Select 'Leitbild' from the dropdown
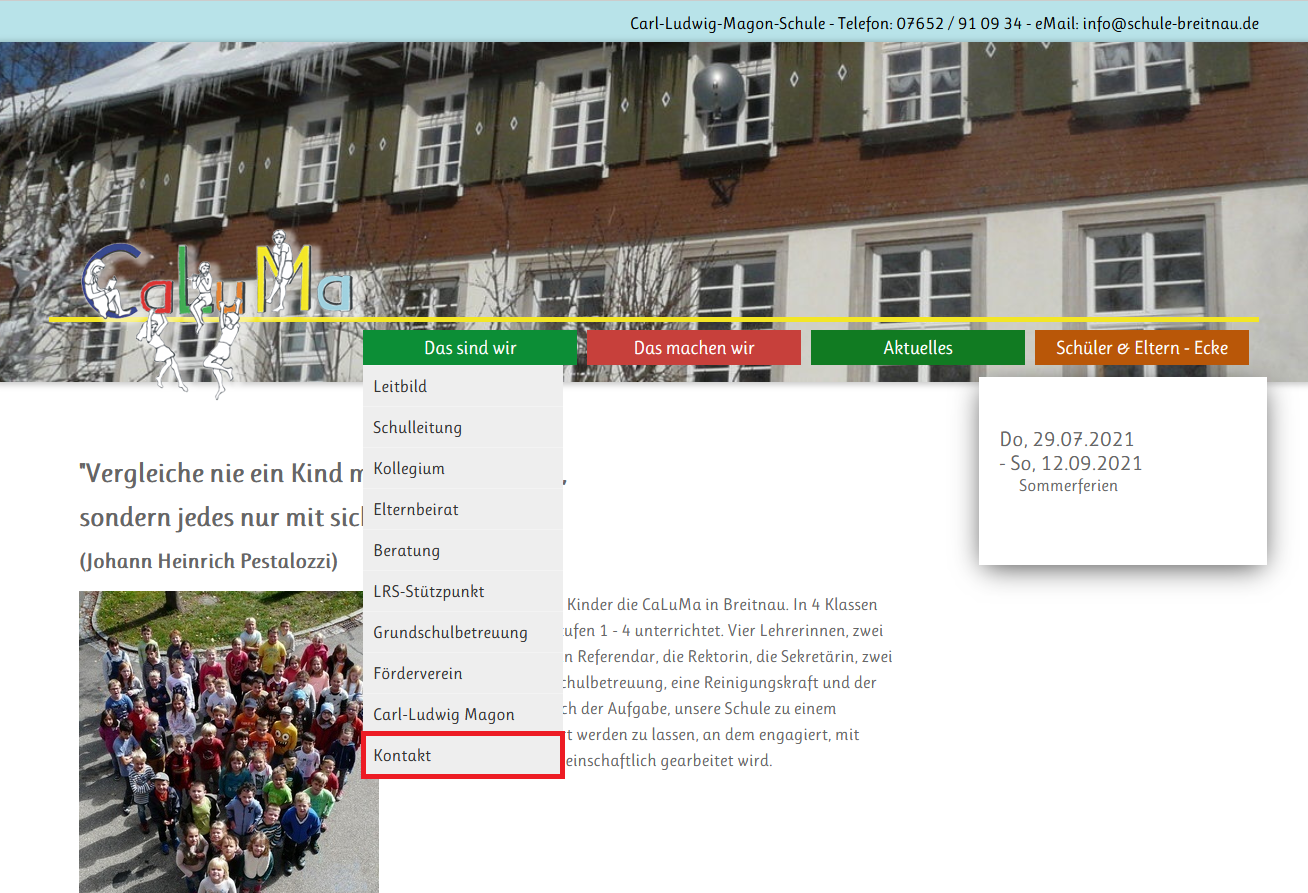The height and width of the screenshot is (893, 1308). pos(400,386)
